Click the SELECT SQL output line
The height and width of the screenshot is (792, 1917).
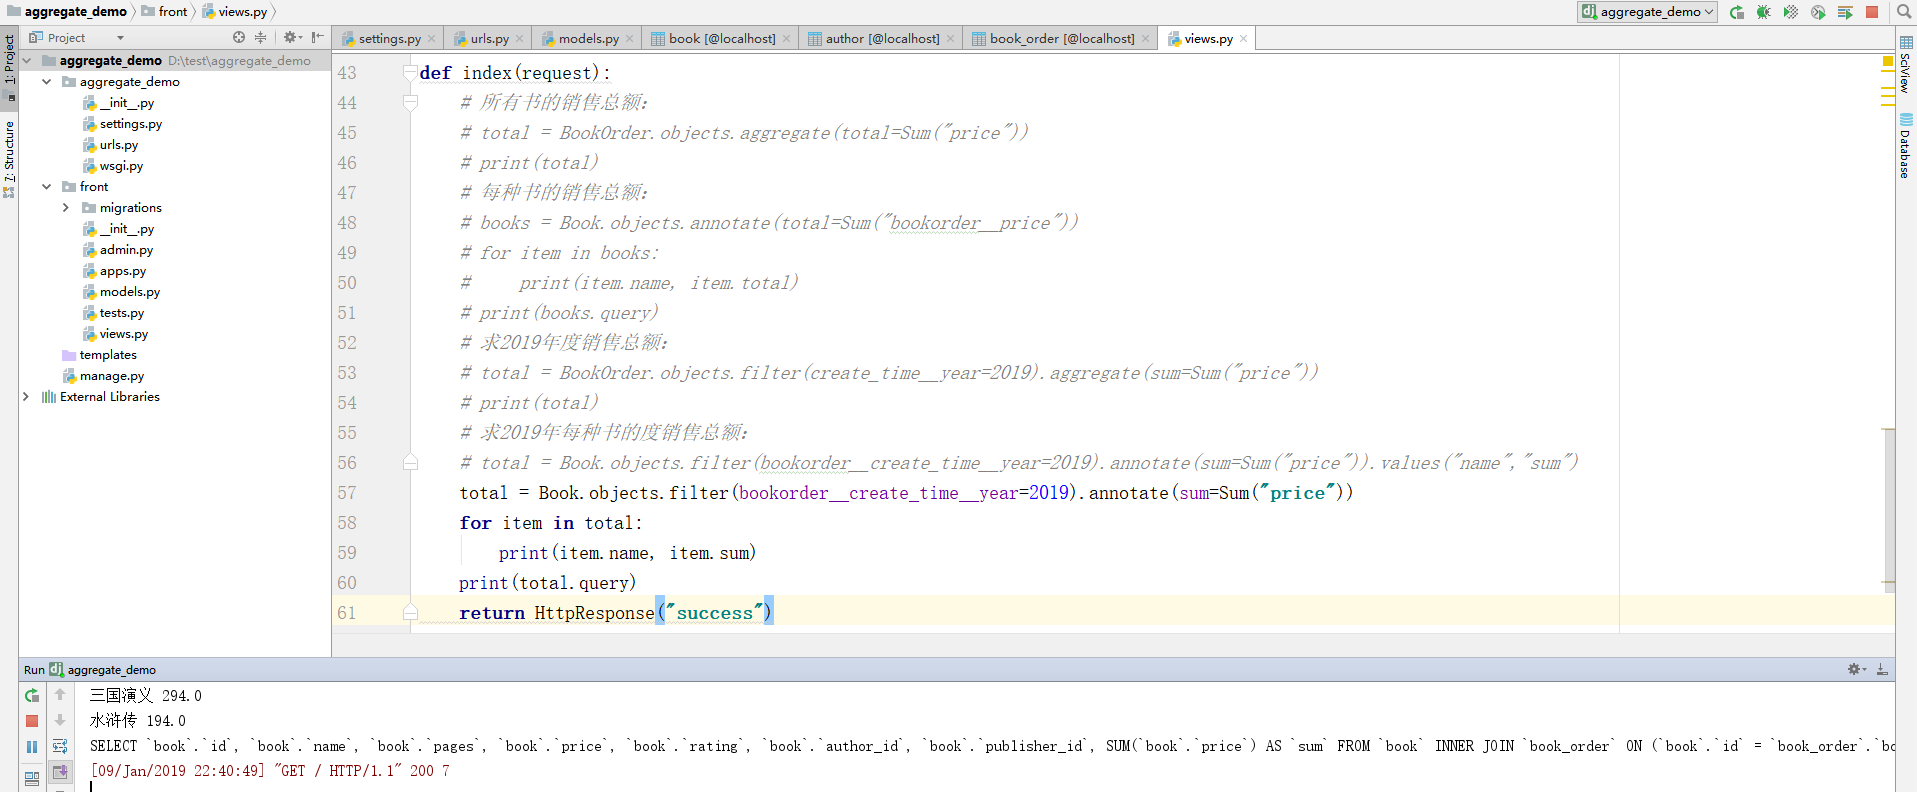pyautogui.click(x=992, y=746)
